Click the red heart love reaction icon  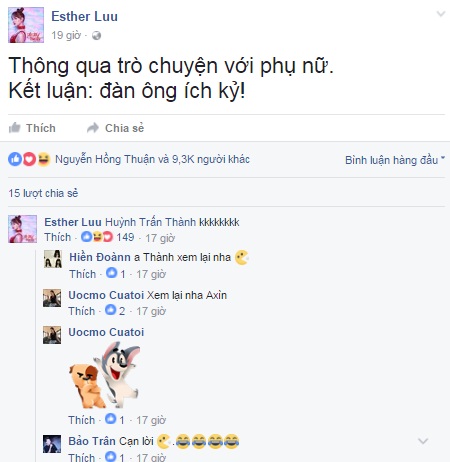pyautogui.click(x=29, y=159)
